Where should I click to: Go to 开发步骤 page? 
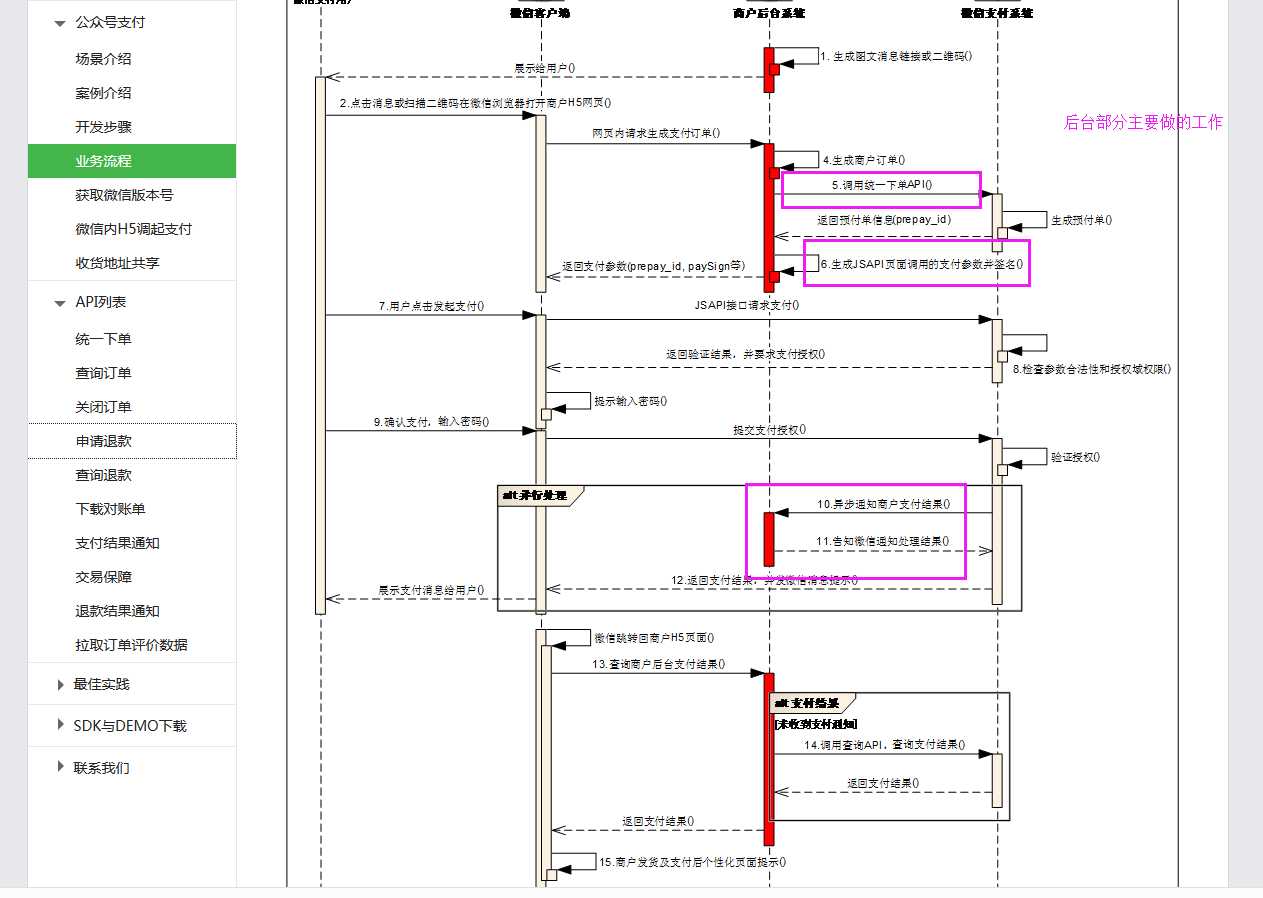[x=103, y=127]
